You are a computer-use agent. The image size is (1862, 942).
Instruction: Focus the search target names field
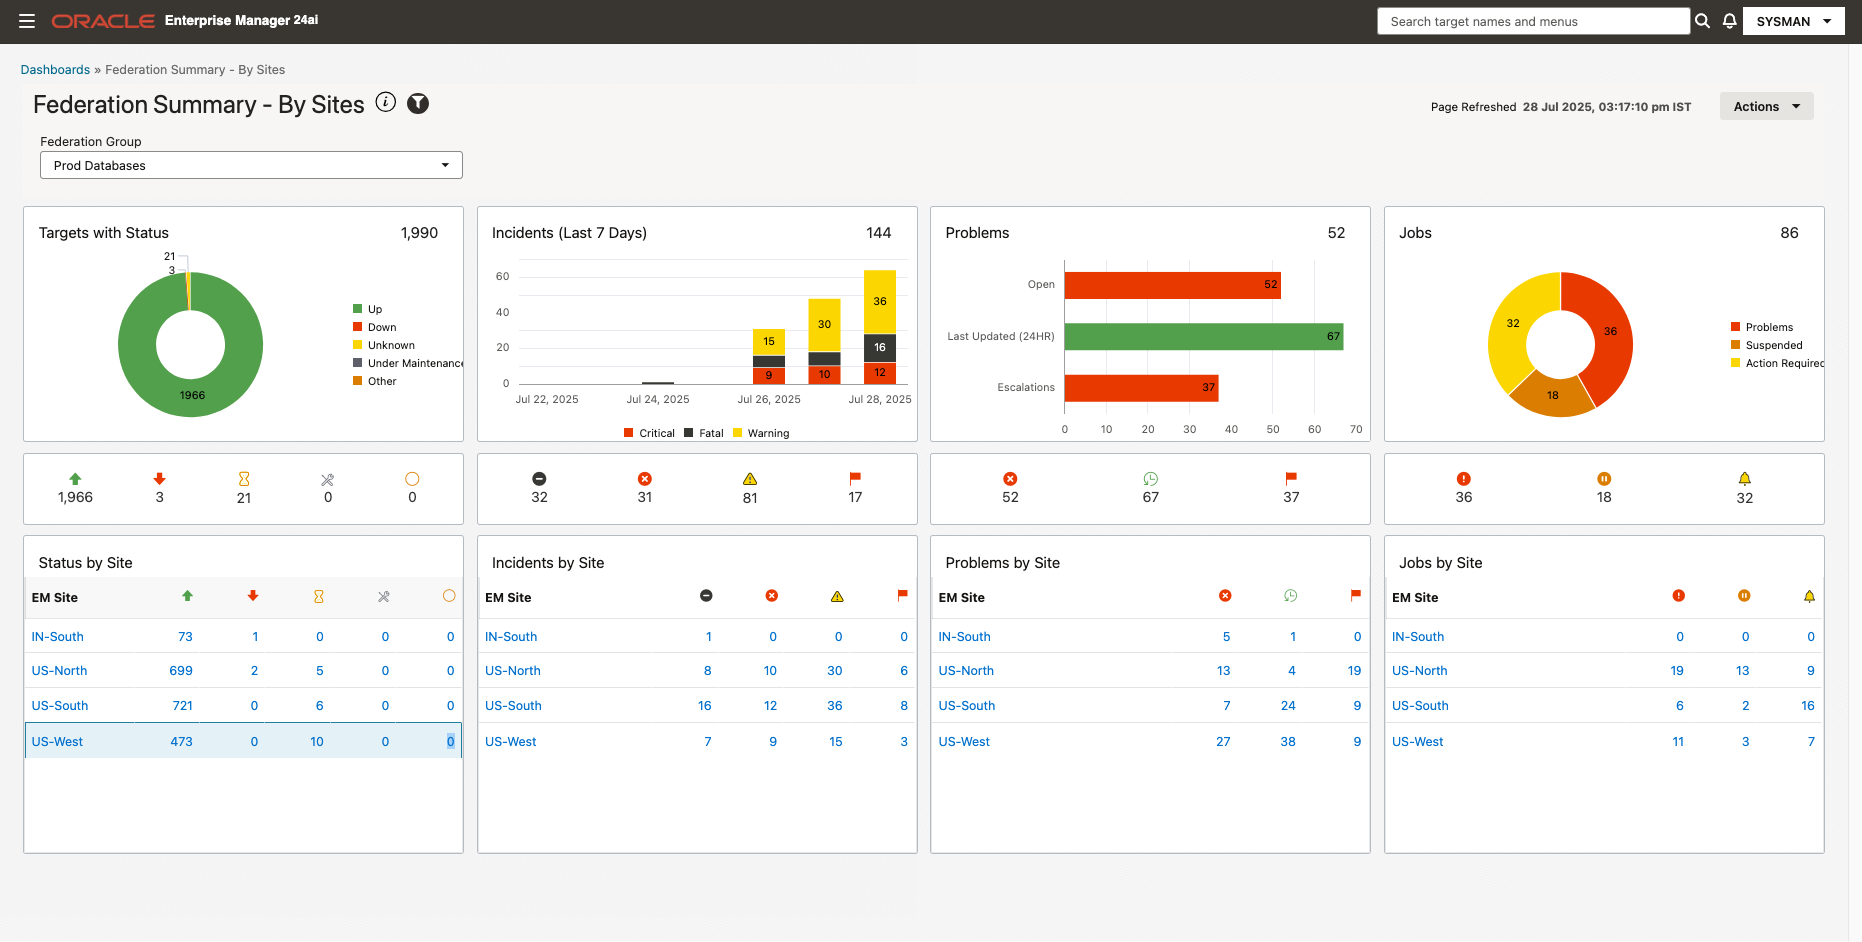pos(1532,21)
